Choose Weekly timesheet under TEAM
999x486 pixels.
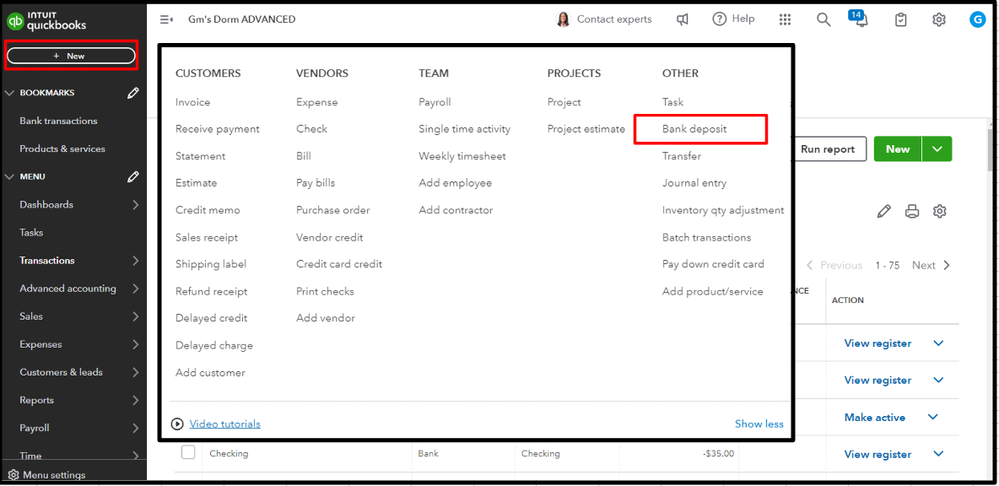(x=462, y=156)
